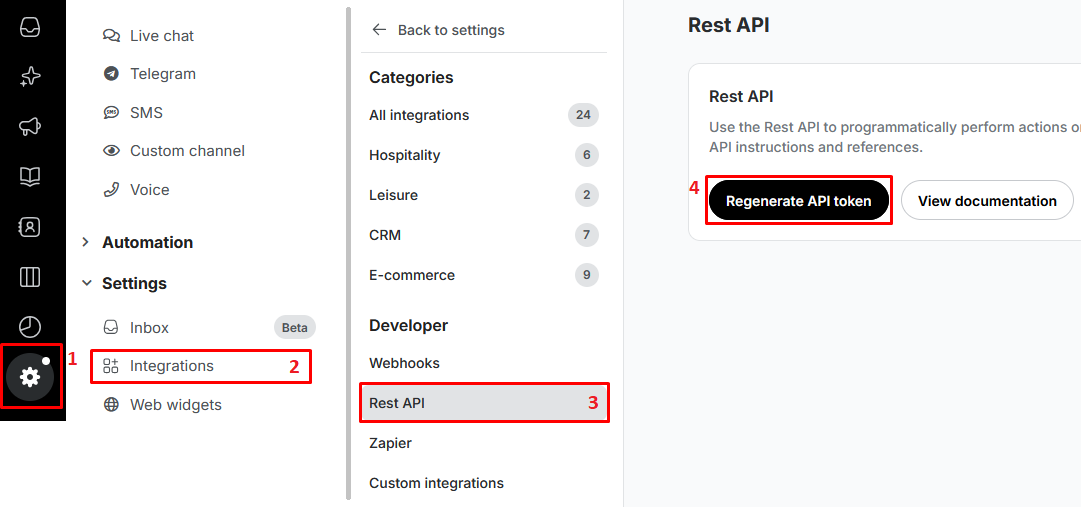Open the knowledge base book icon
1081x511 pixels.
tap(30, 177)
